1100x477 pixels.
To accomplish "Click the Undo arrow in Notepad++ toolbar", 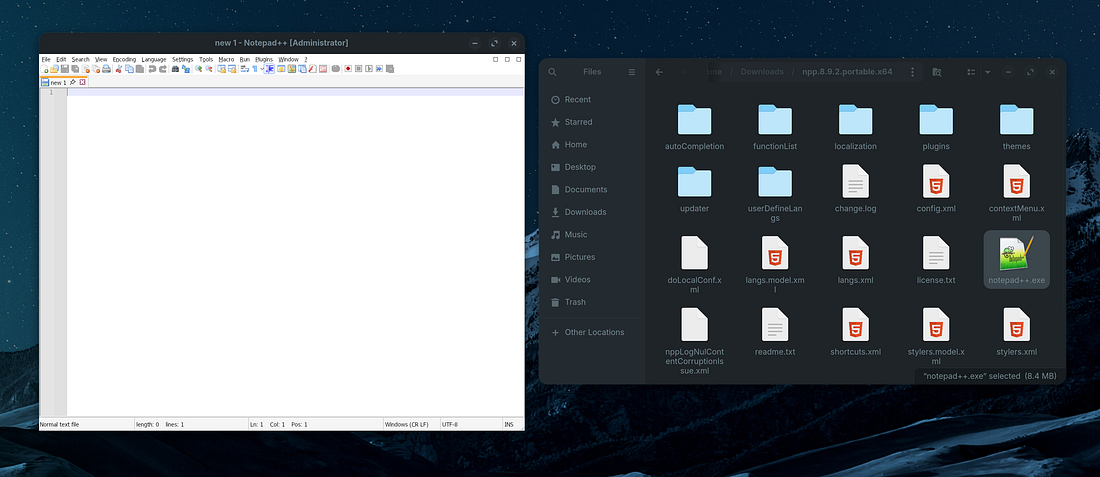I will [152, 69].
